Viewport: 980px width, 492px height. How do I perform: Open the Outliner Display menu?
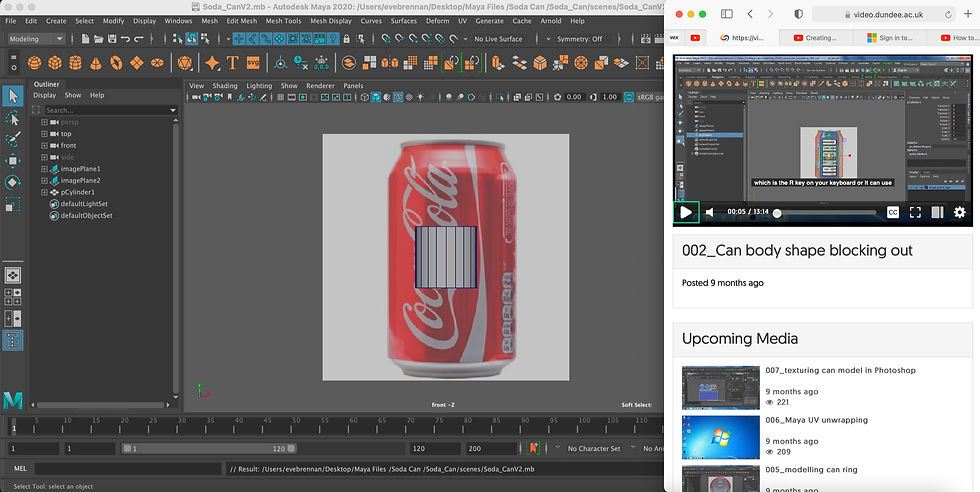(x=44, y=95)
